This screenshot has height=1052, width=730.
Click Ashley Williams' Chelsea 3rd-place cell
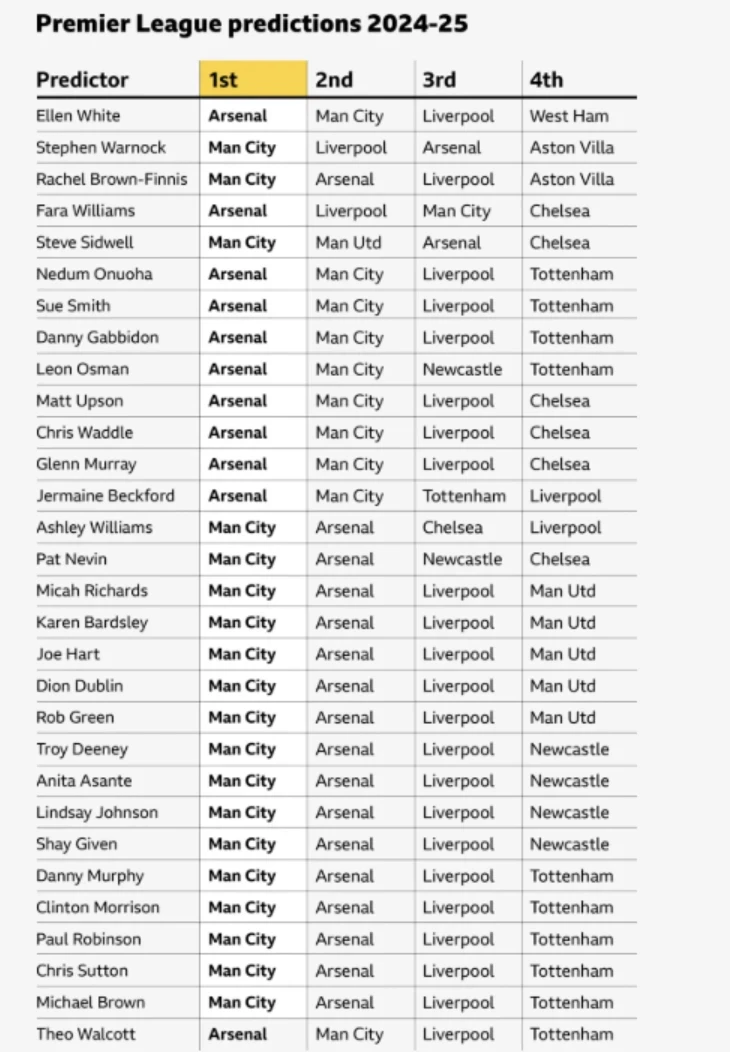click(x=452, y=528)
